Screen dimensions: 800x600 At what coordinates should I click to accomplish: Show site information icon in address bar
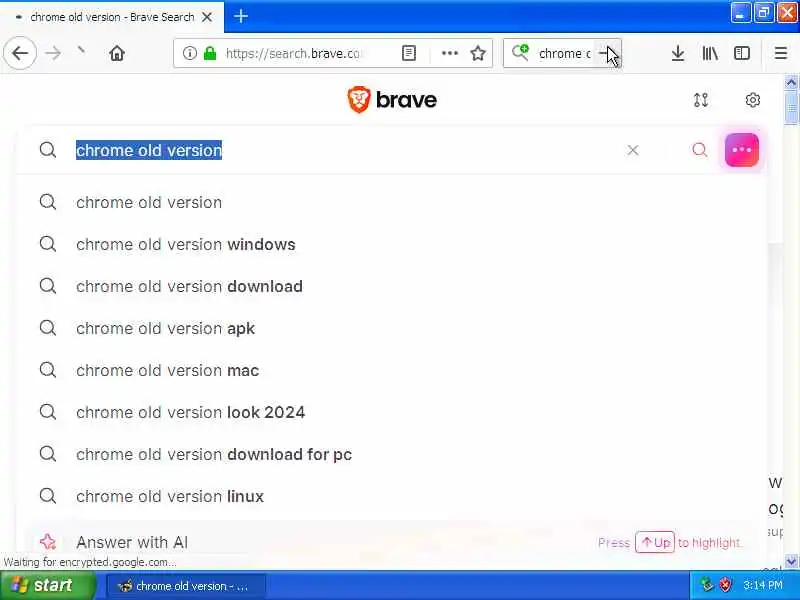(189, 53)
